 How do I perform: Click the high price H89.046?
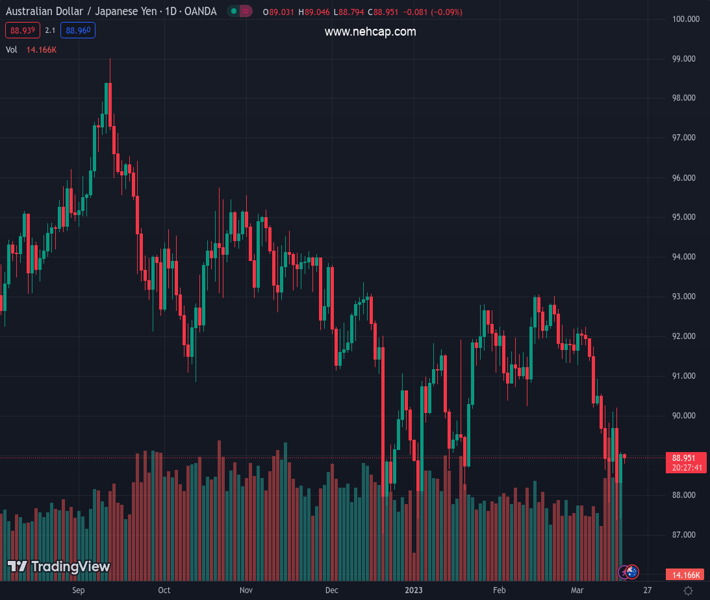click(314, 12)
